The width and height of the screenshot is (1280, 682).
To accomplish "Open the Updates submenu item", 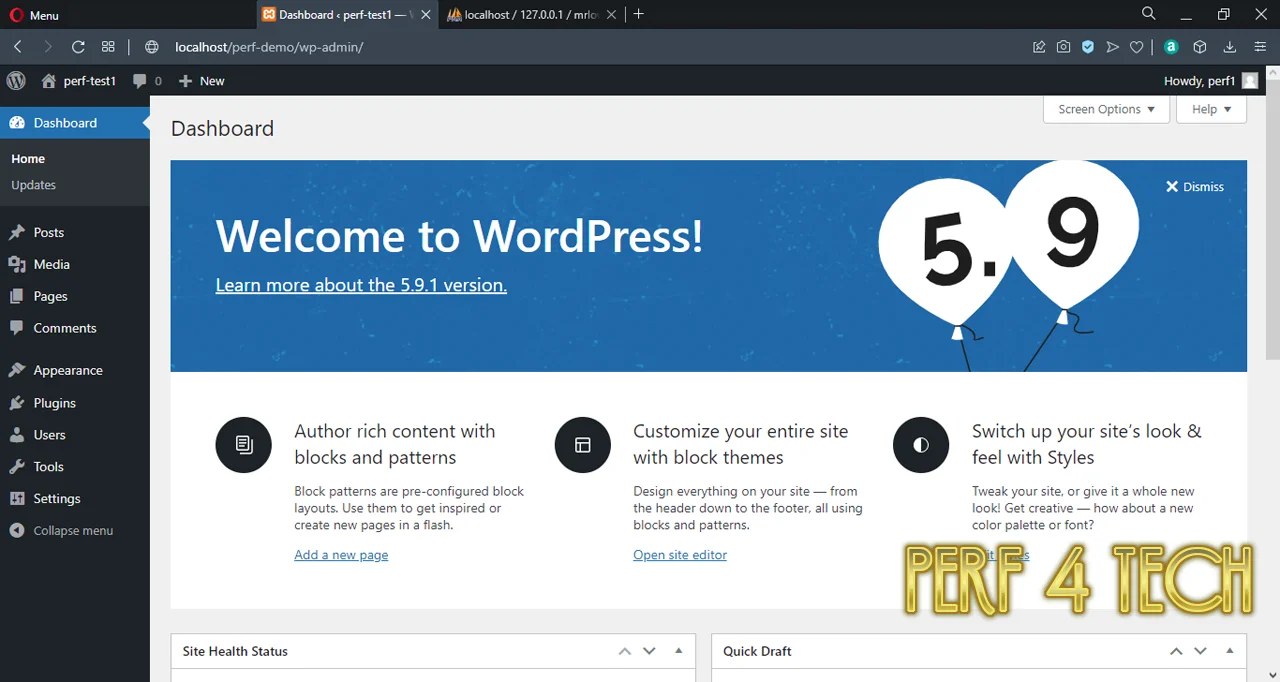I will (x=33, y=185).
